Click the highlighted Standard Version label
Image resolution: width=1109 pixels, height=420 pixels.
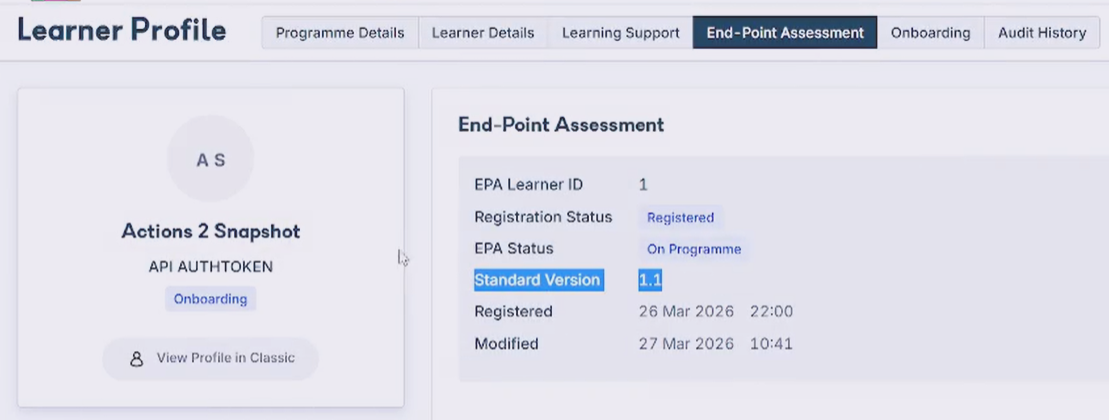tap(538, 280)
